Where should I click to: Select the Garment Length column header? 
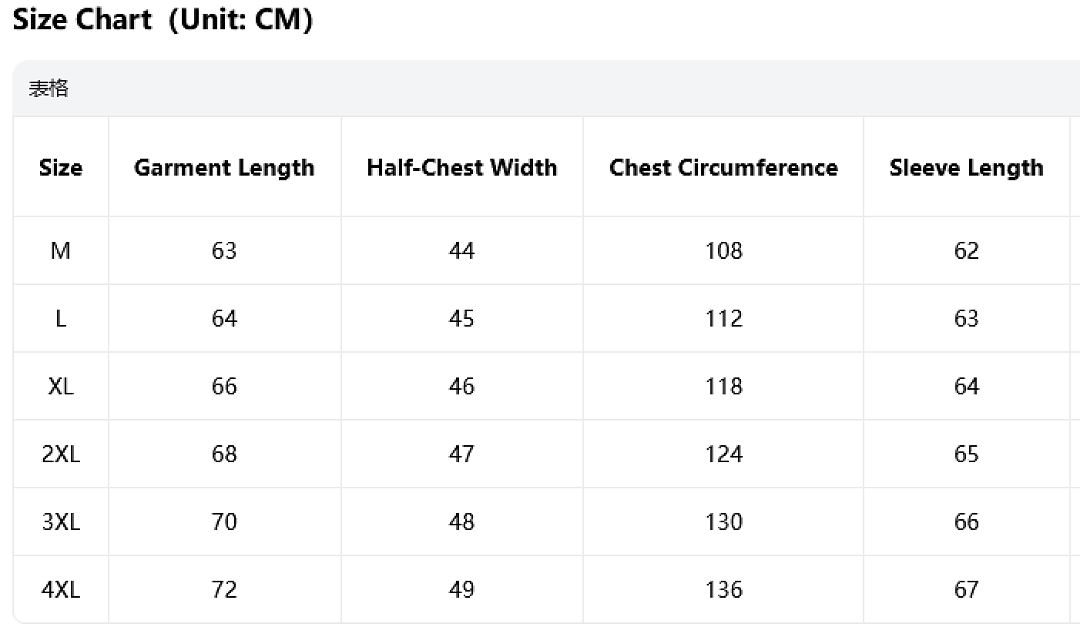225,168
